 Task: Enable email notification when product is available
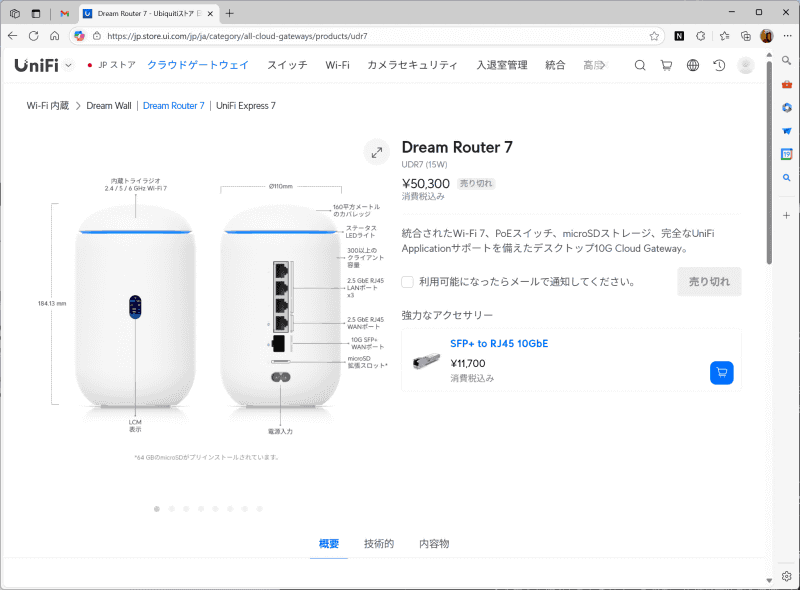tap(406, 281)
